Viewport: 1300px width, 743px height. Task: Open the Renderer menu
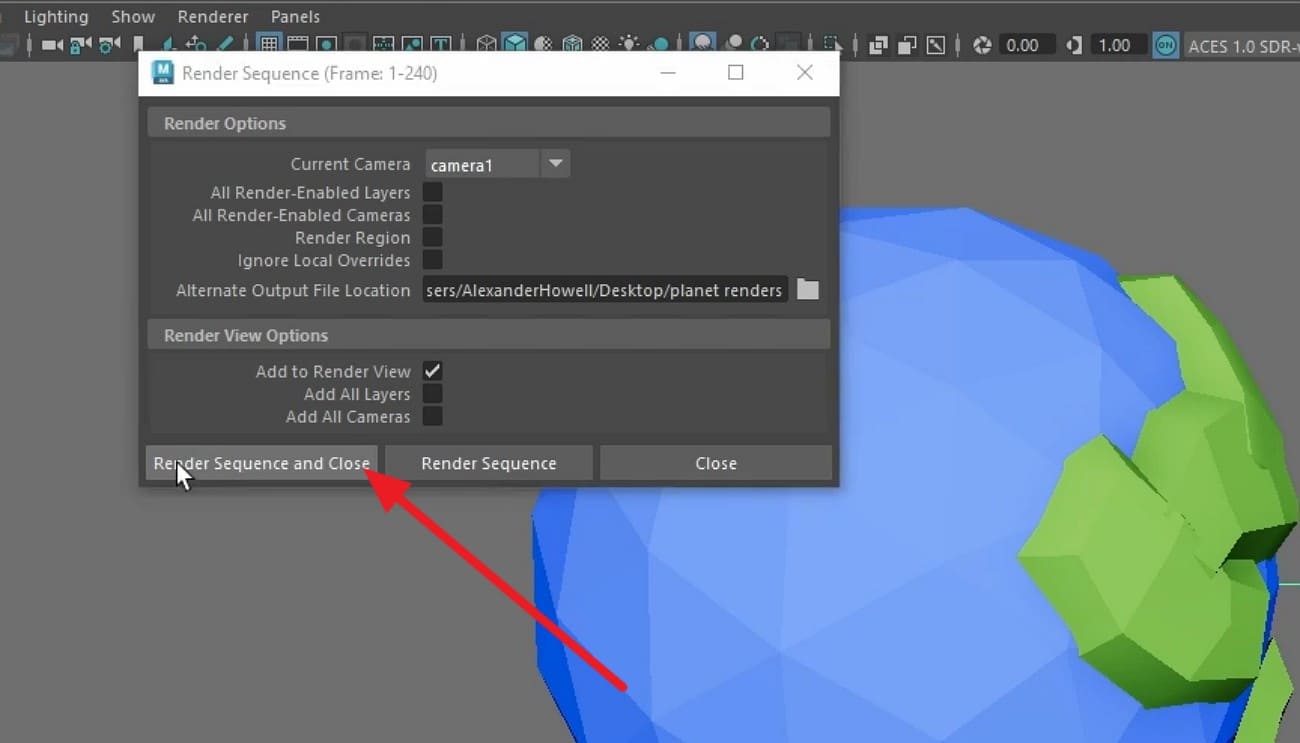point(212,16)
